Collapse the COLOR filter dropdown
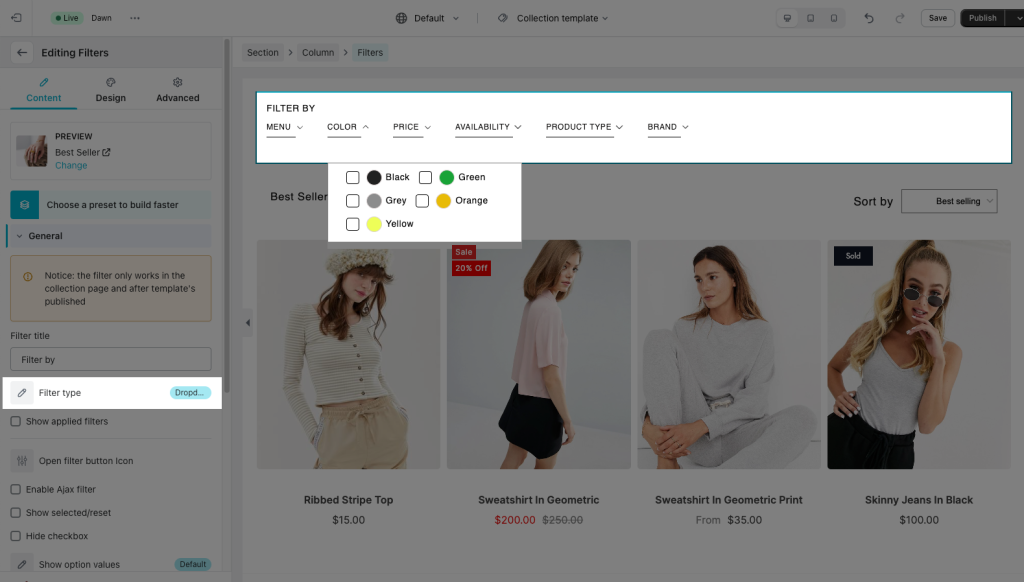1024x582 pixels. click(x=348, y=127)
